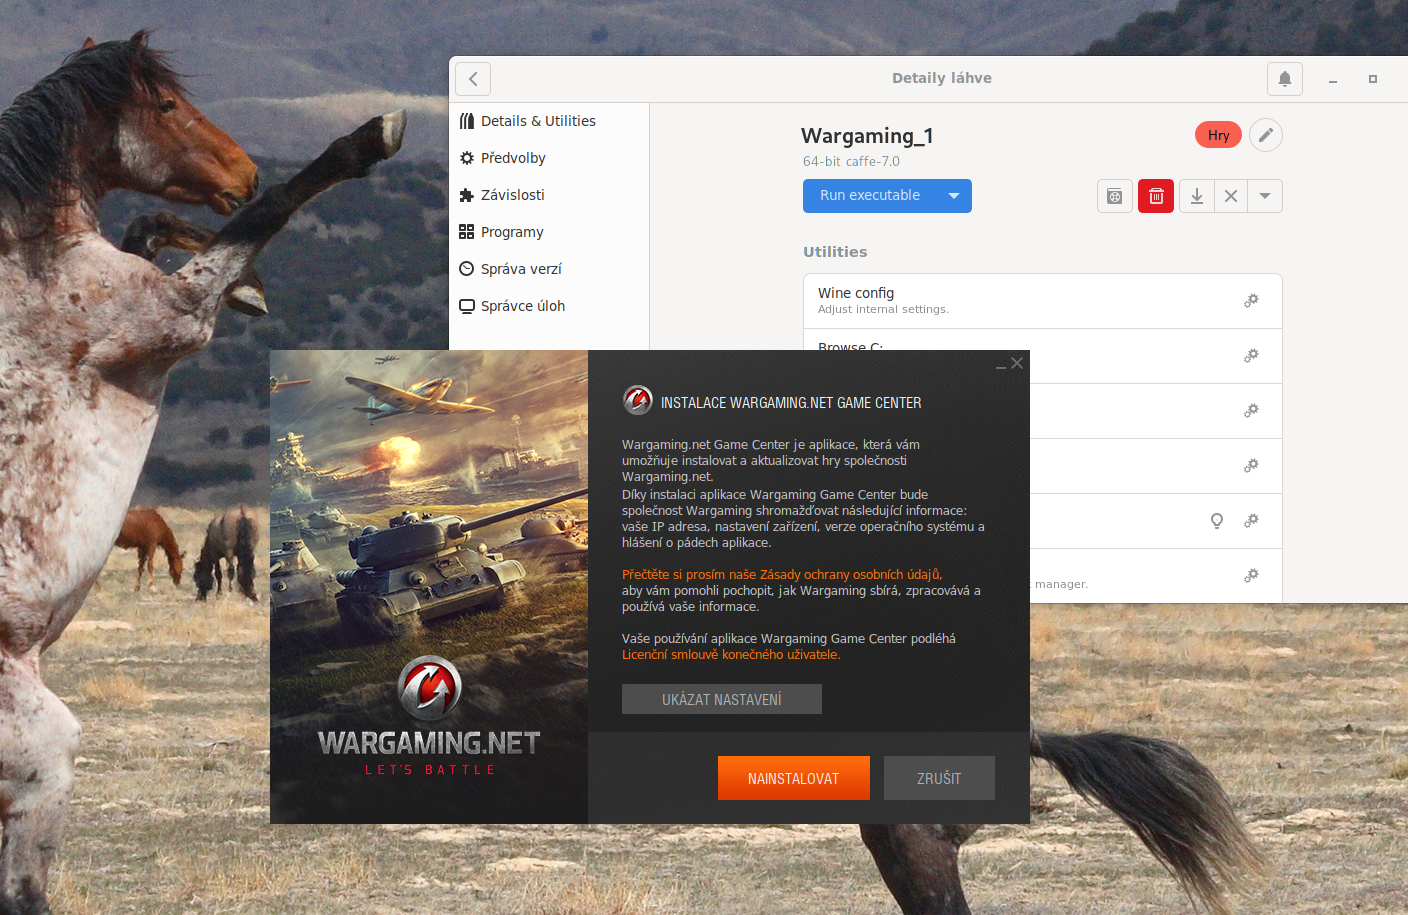Click the Wargaming_1 bottle title

[x=867, y=136]
